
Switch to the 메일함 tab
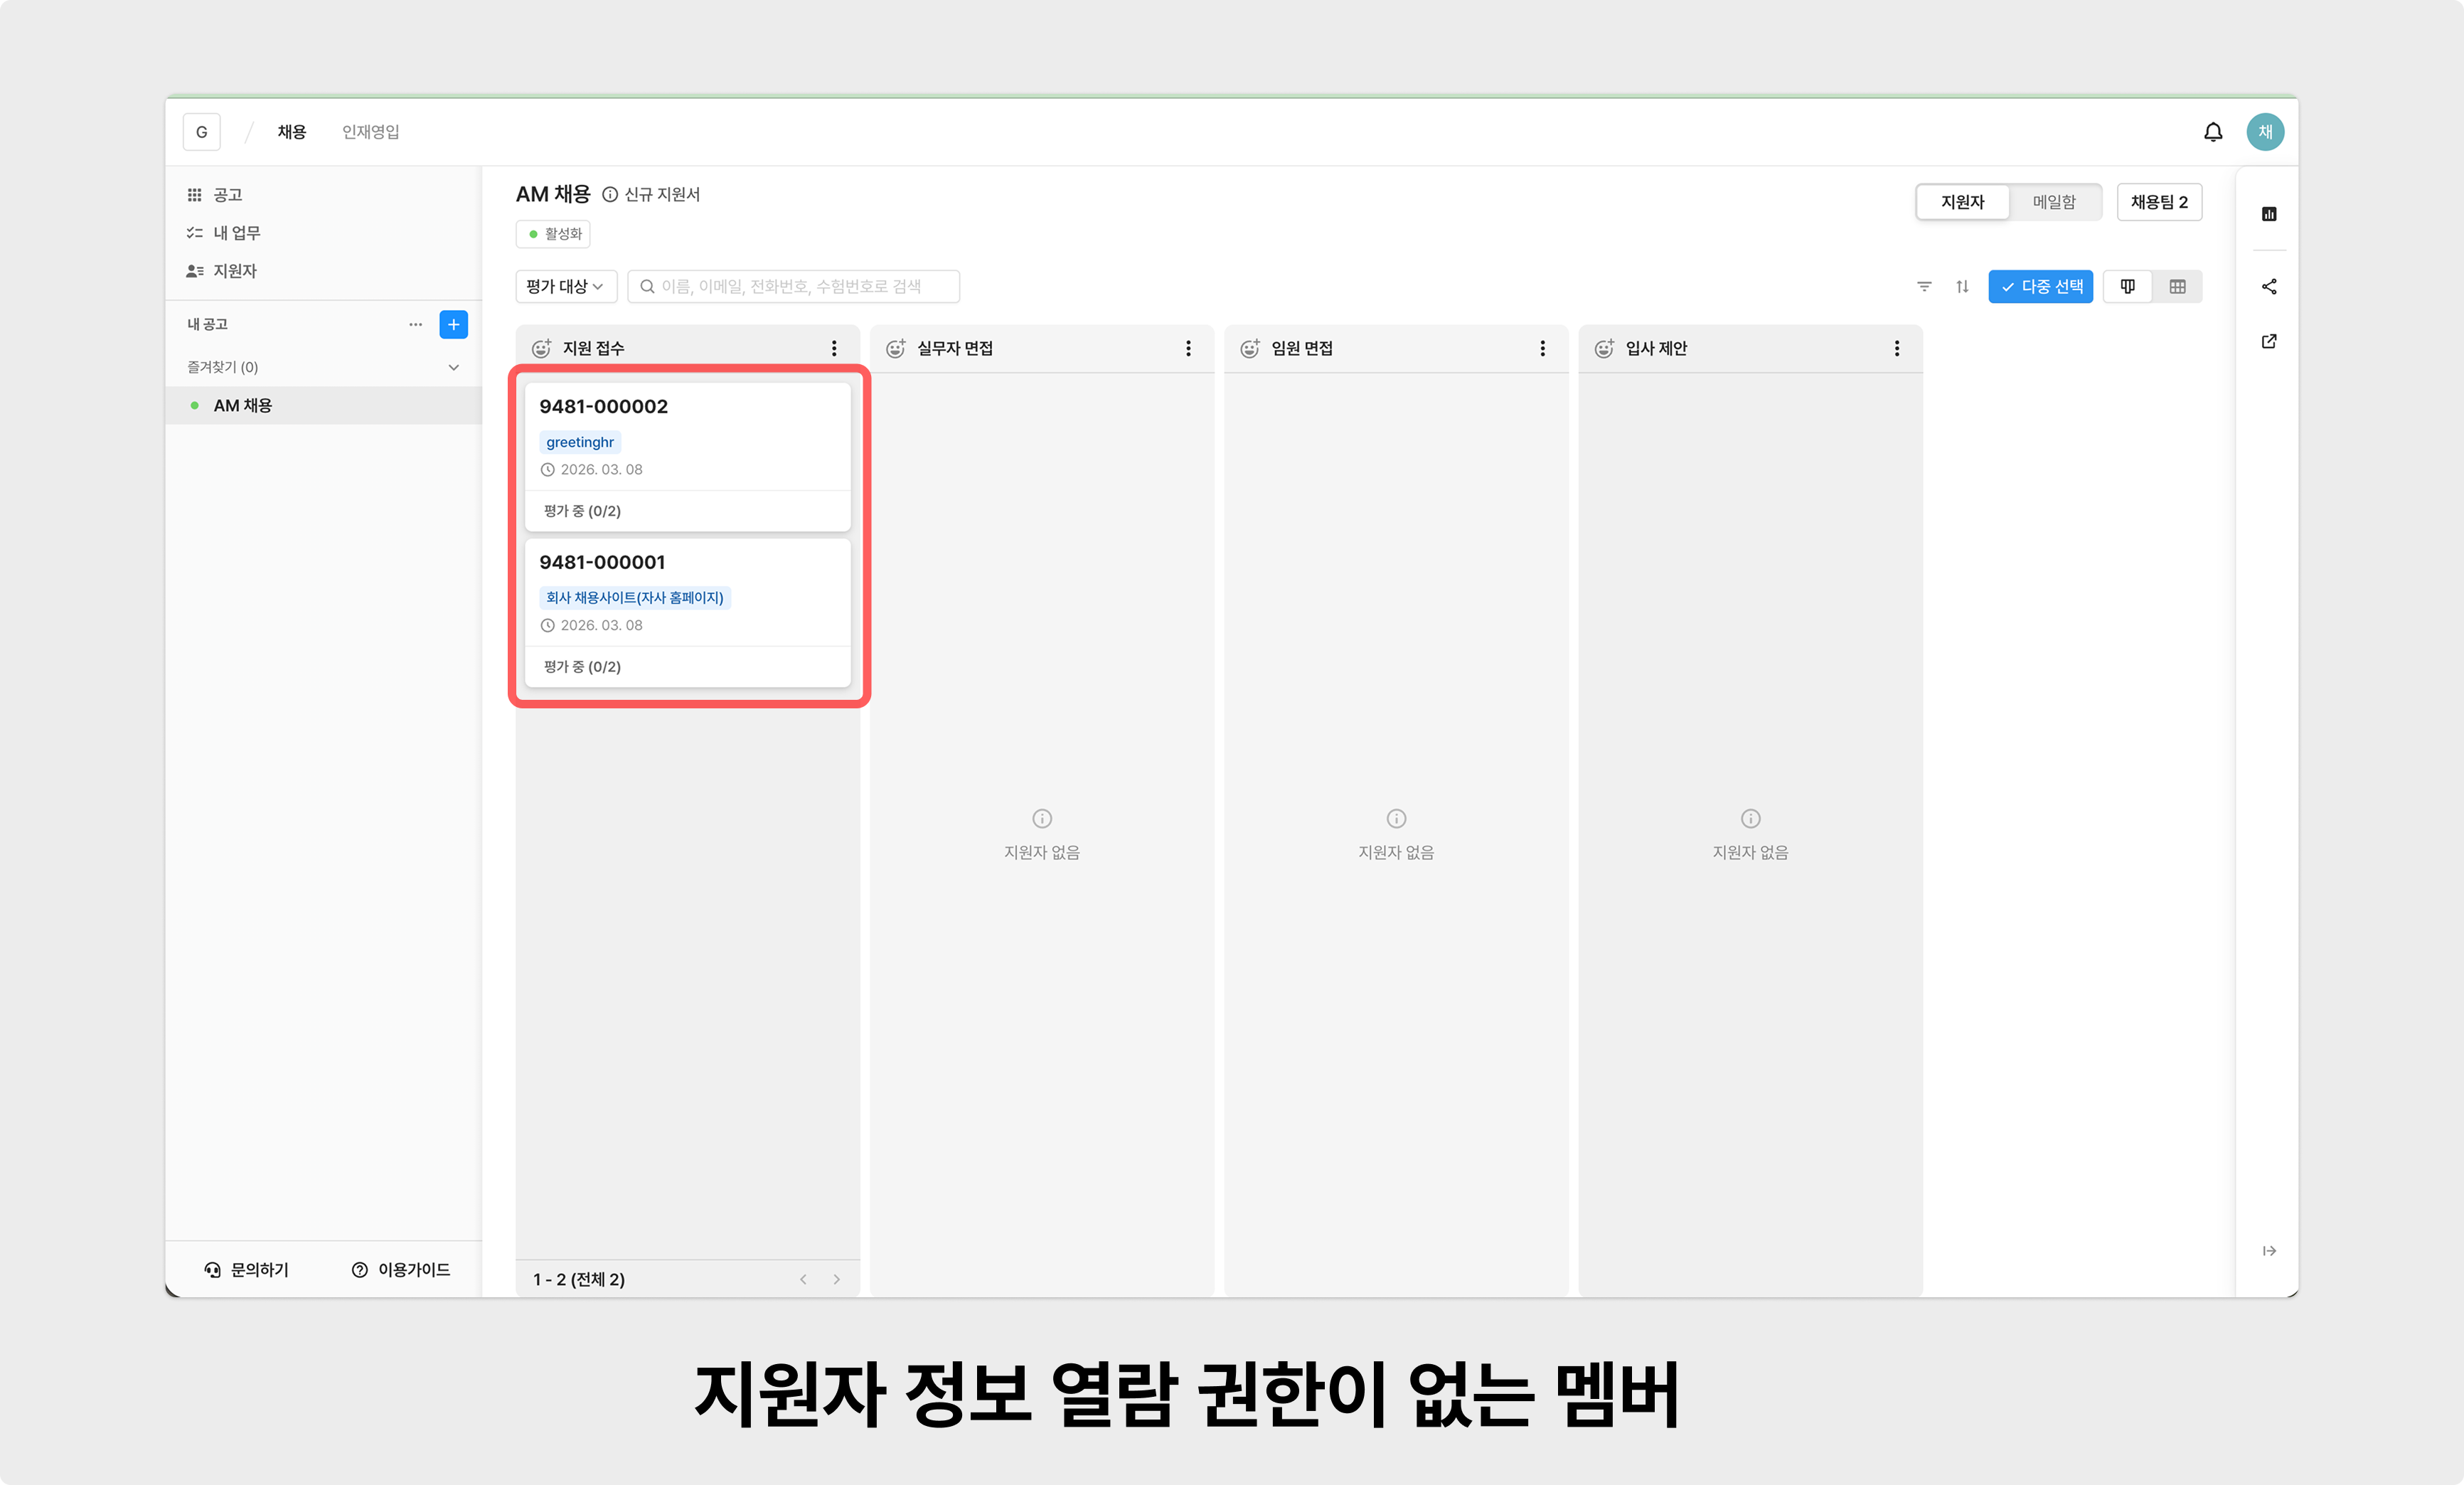2054,202
